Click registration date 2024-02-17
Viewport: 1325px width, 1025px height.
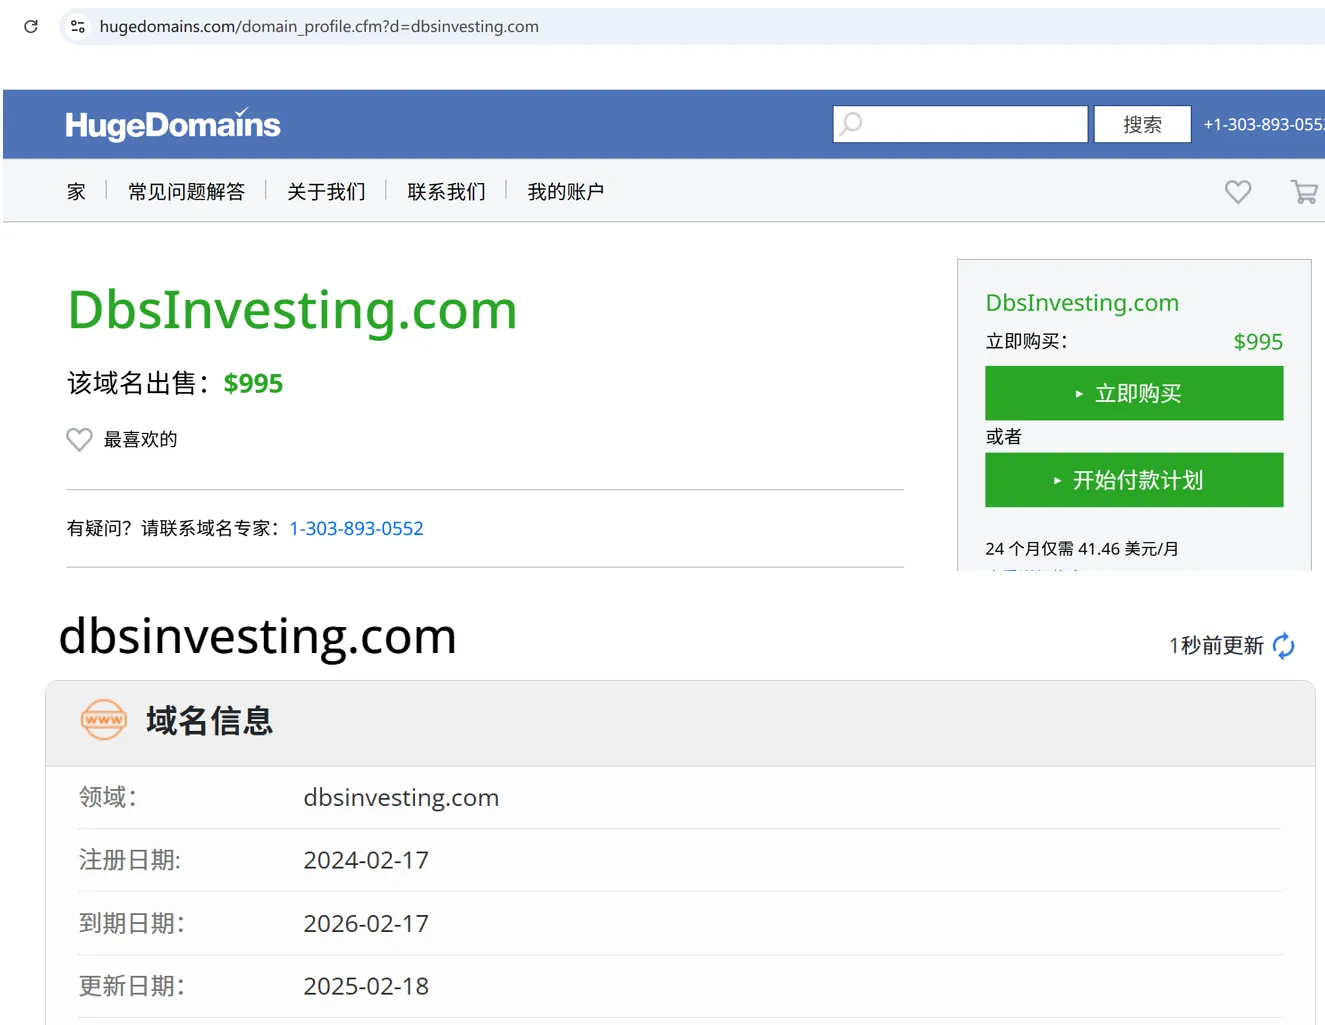[x=366, y=860]
